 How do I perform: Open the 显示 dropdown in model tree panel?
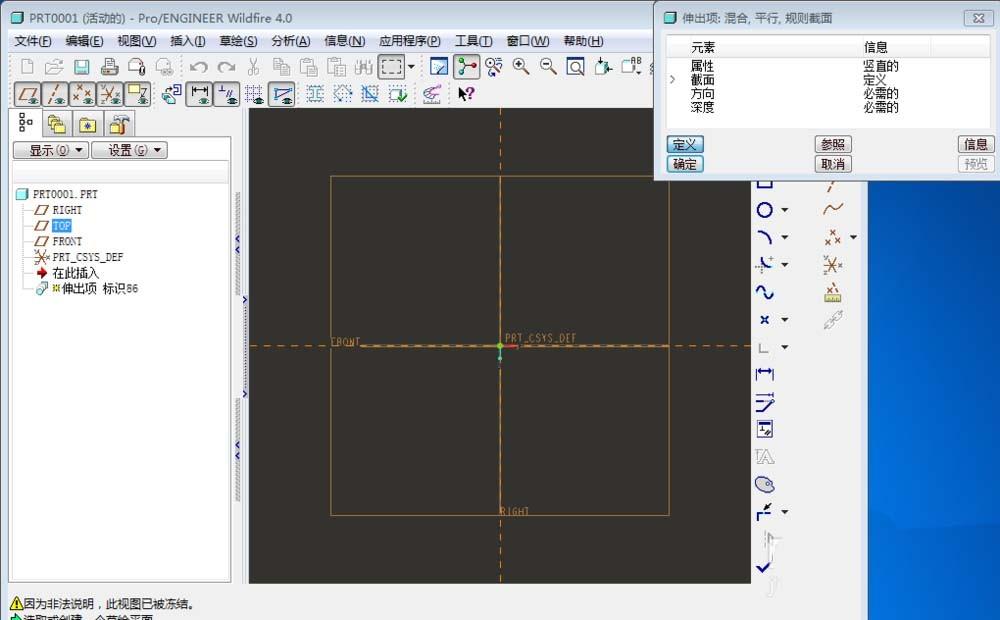51,150
